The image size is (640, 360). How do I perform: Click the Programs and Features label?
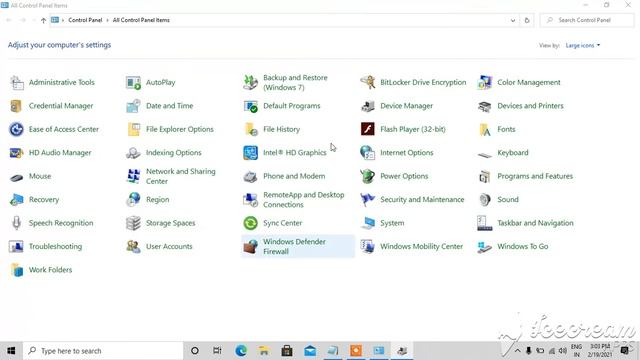click(x=535, y=176)
